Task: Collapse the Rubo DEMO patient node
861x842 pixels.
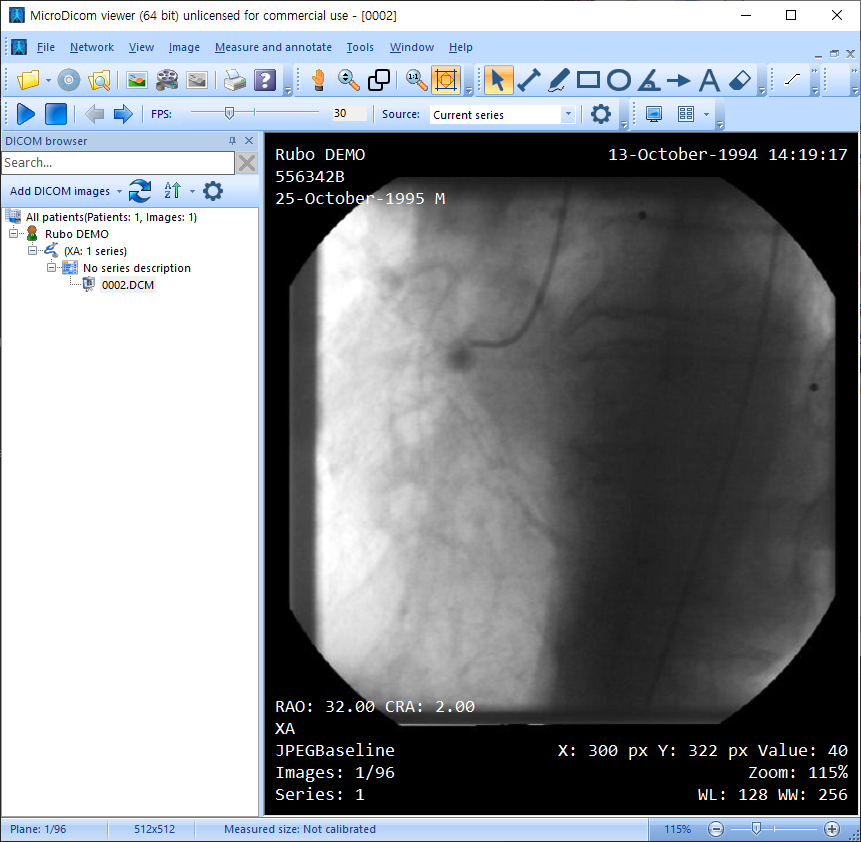Action: pyautogui.click(x=13, y=233)
